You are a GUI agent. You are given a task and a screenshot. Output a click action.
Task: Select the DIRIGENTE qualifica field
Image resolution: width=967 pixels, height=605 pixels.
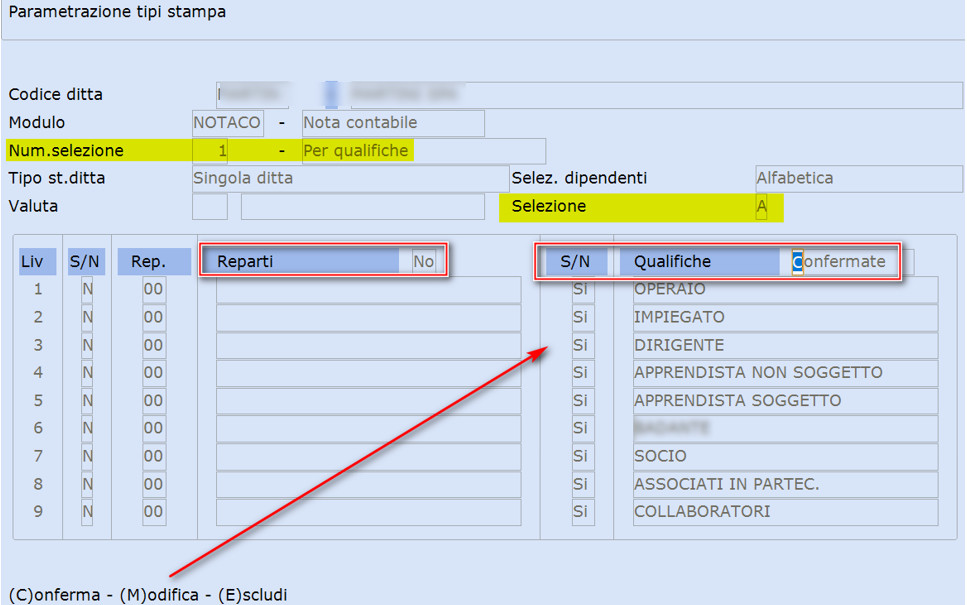pos(785,345)
